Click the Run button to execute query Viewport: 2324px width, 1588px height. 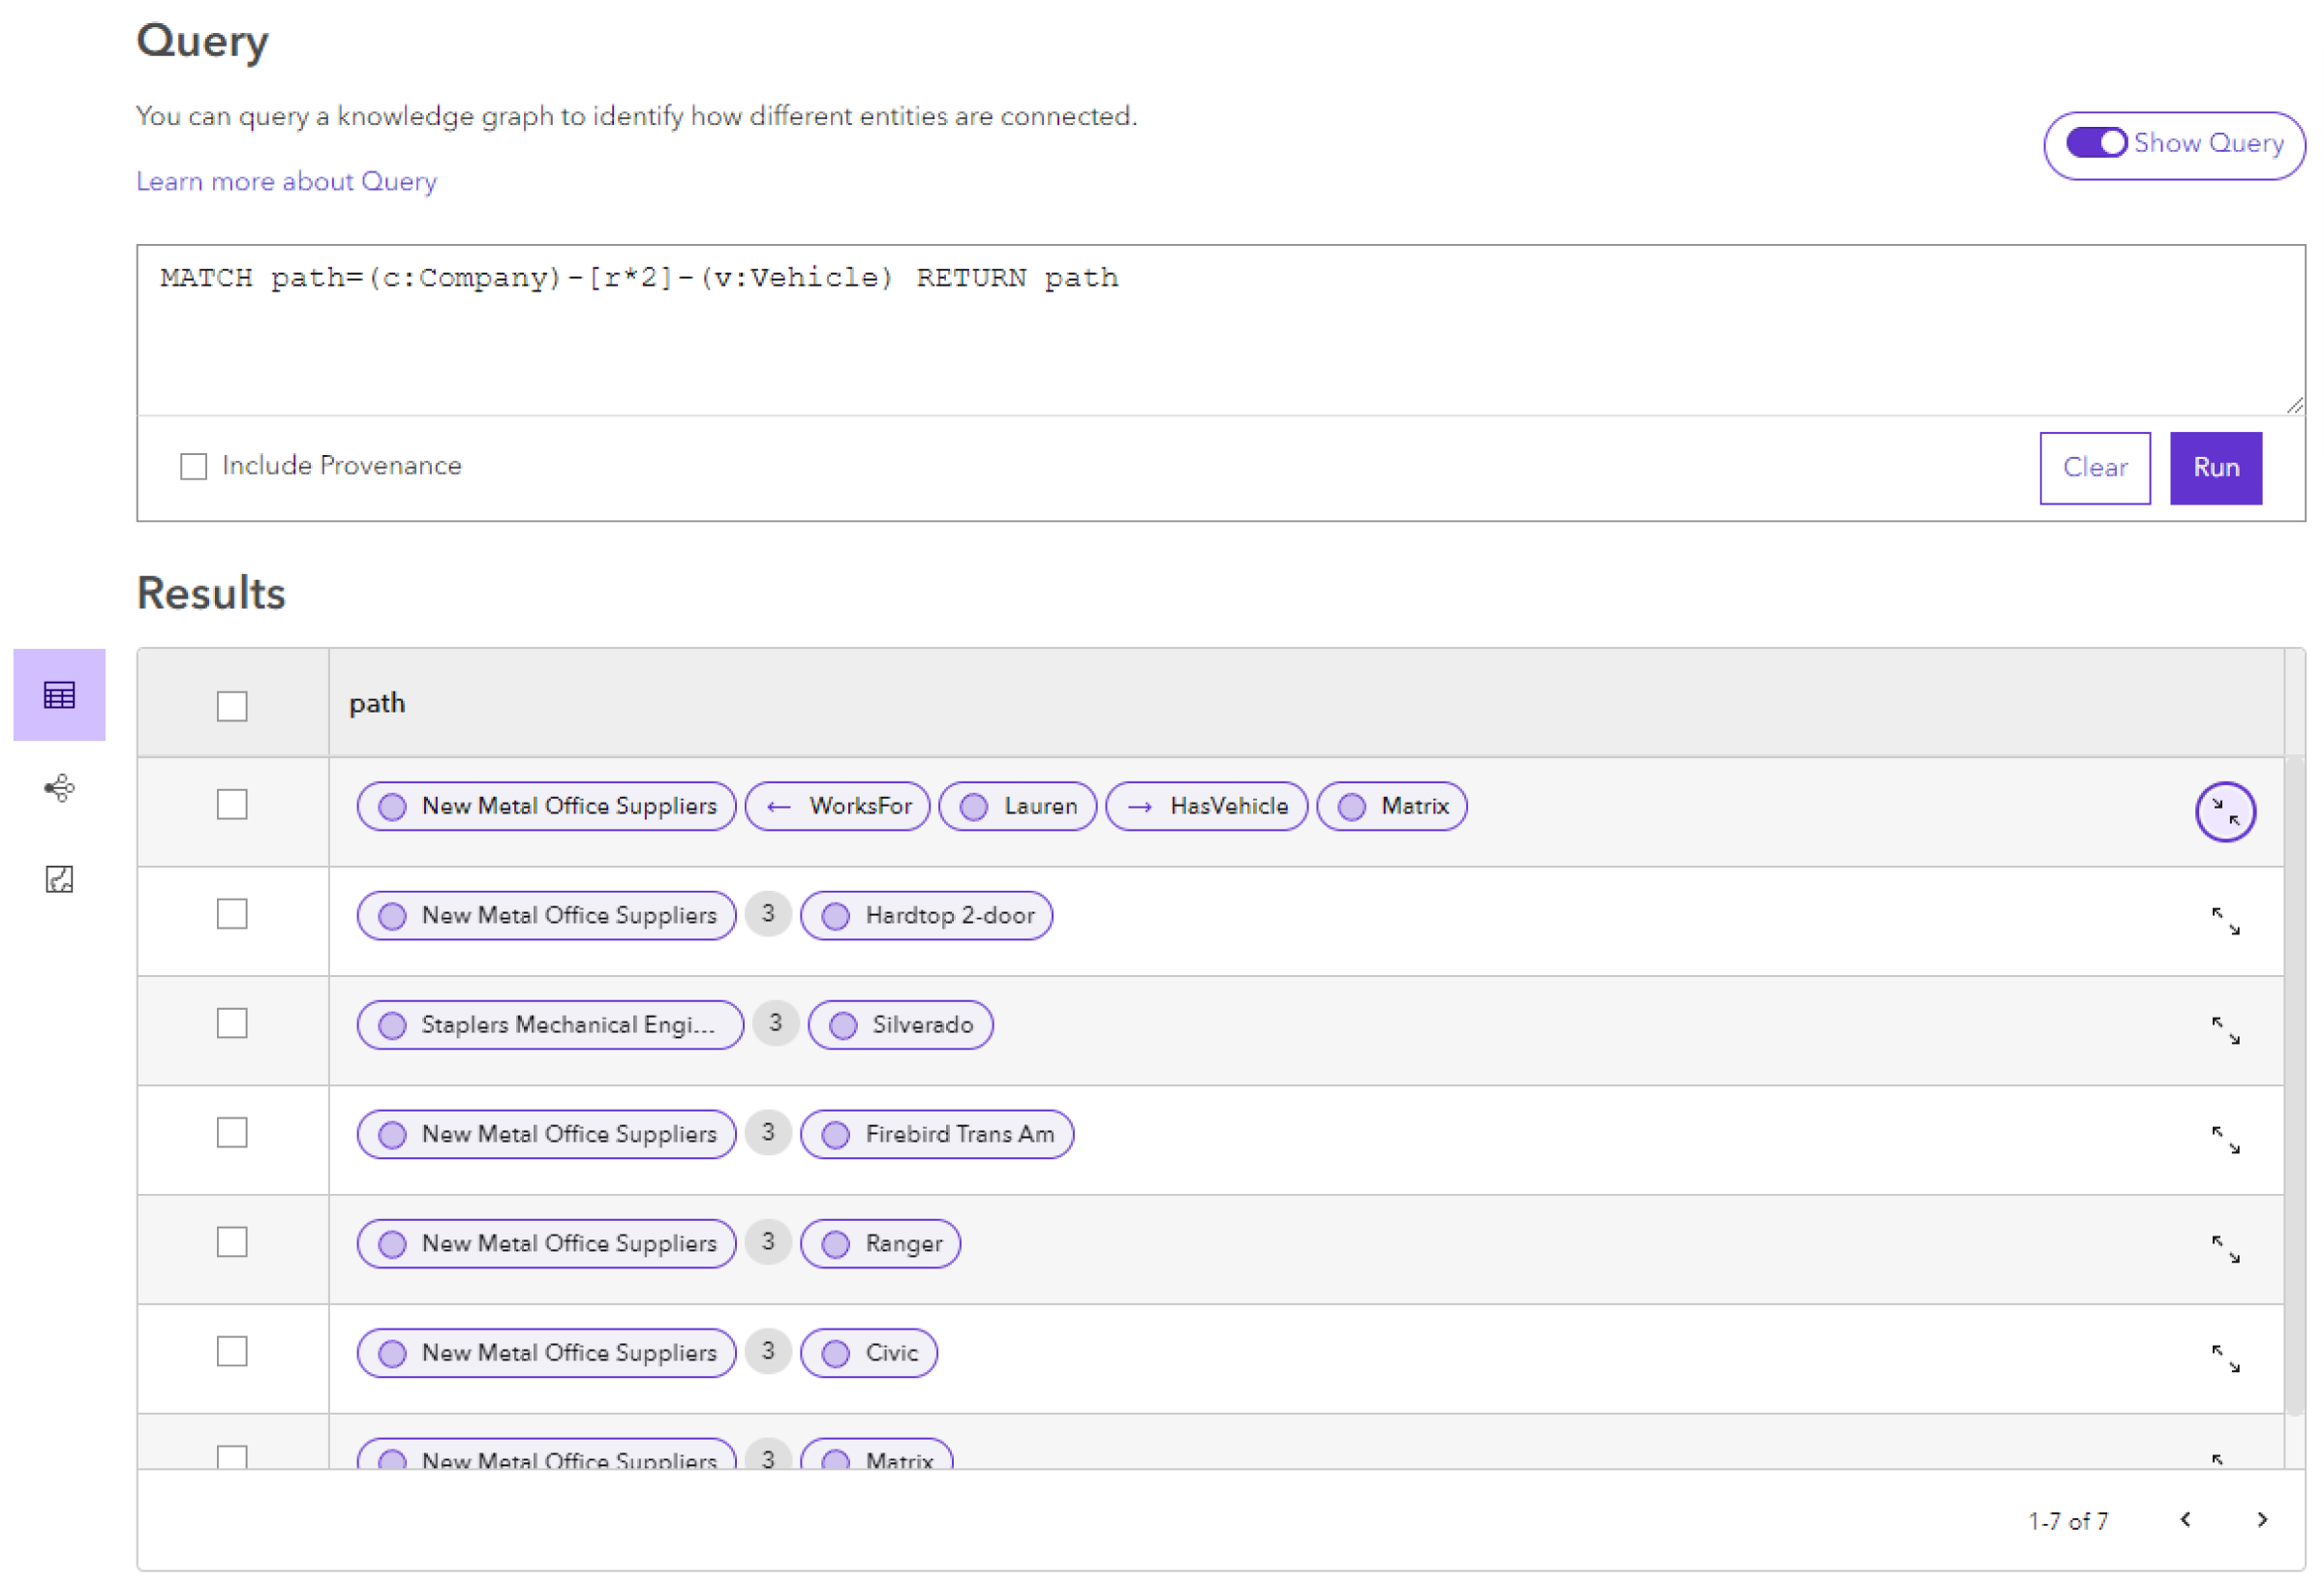(x=2215, y=467)
